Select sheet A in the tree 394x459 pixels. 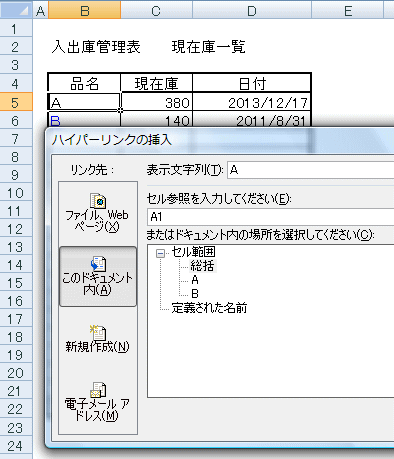(195, 280)
